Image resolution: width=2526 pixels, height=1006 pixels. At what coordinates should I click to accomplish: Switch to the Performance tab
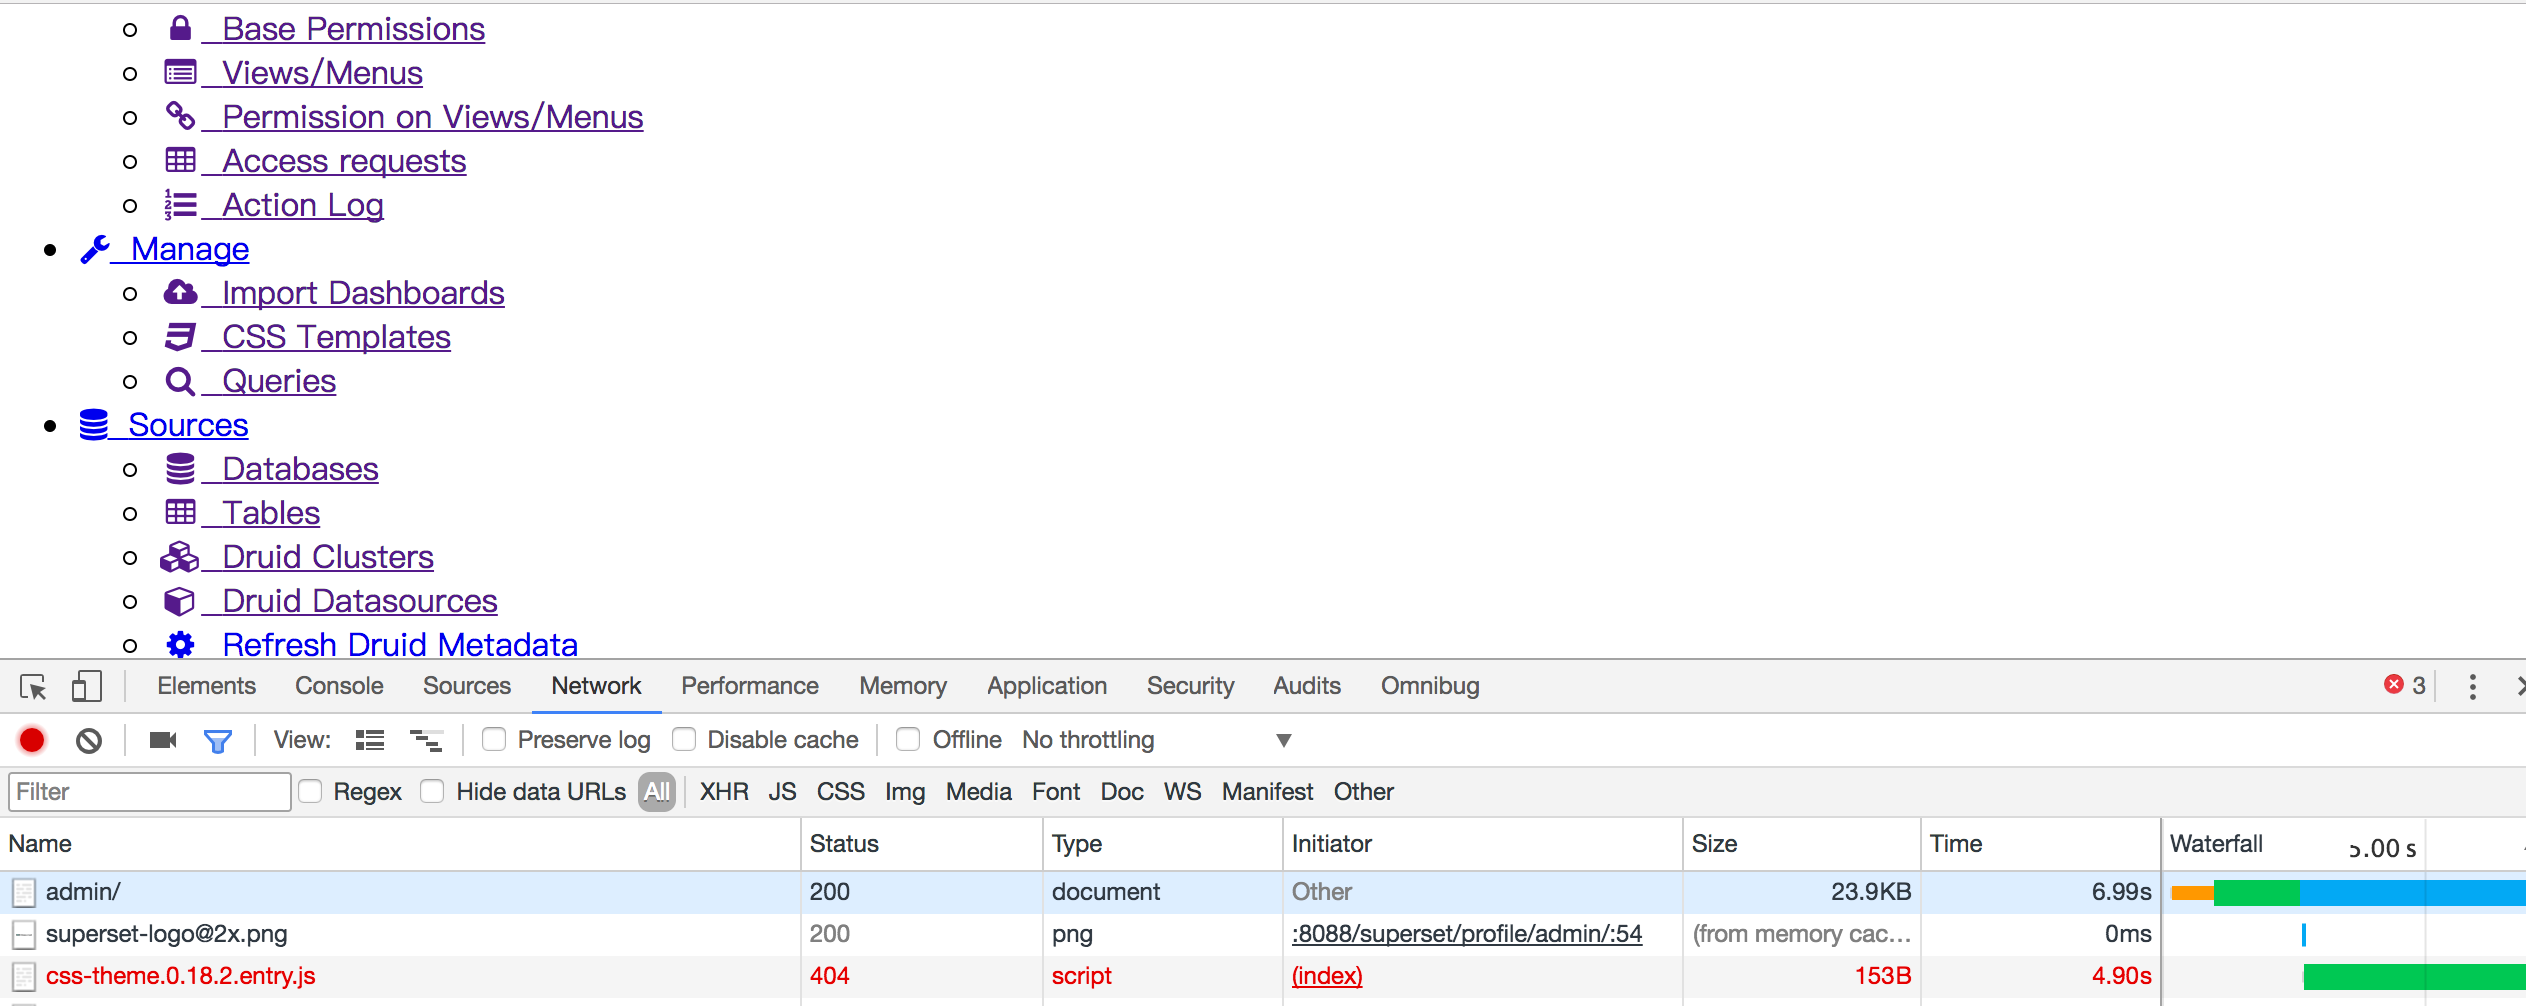[749, 686]
